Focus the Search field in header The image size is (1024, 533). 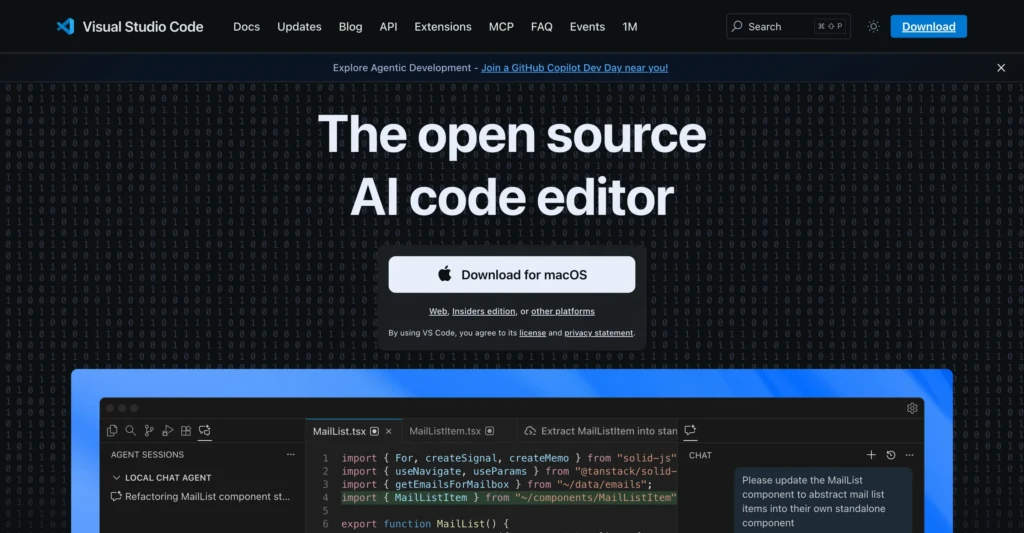788,26
